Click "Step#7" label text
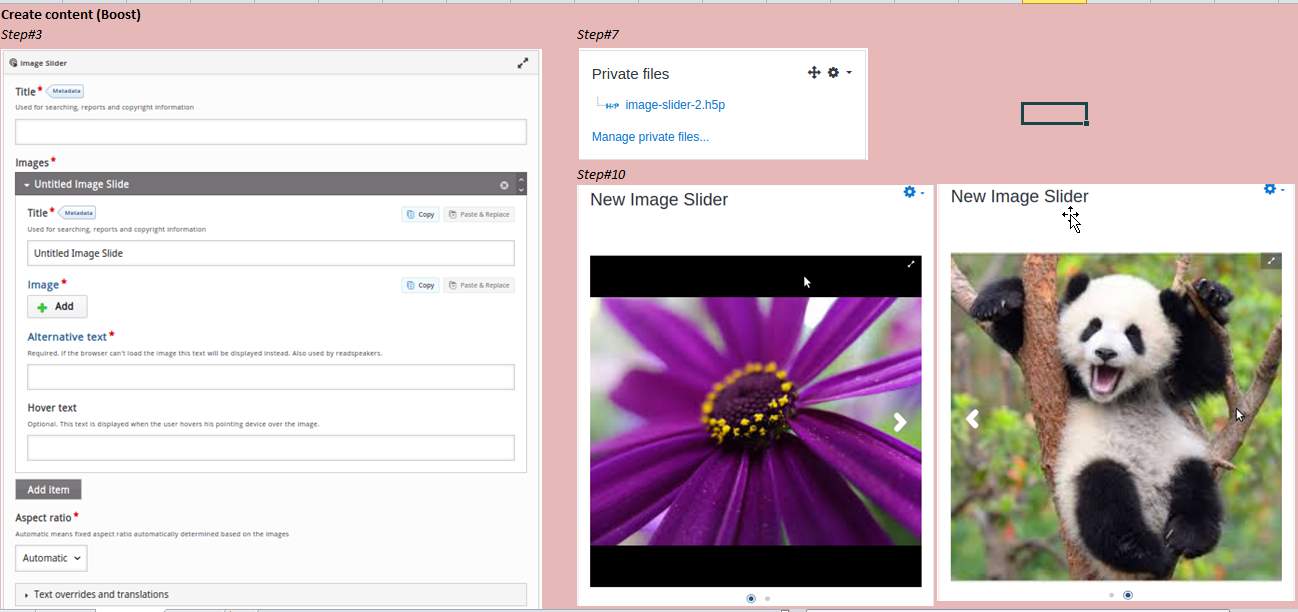 [x=598, y=35]
